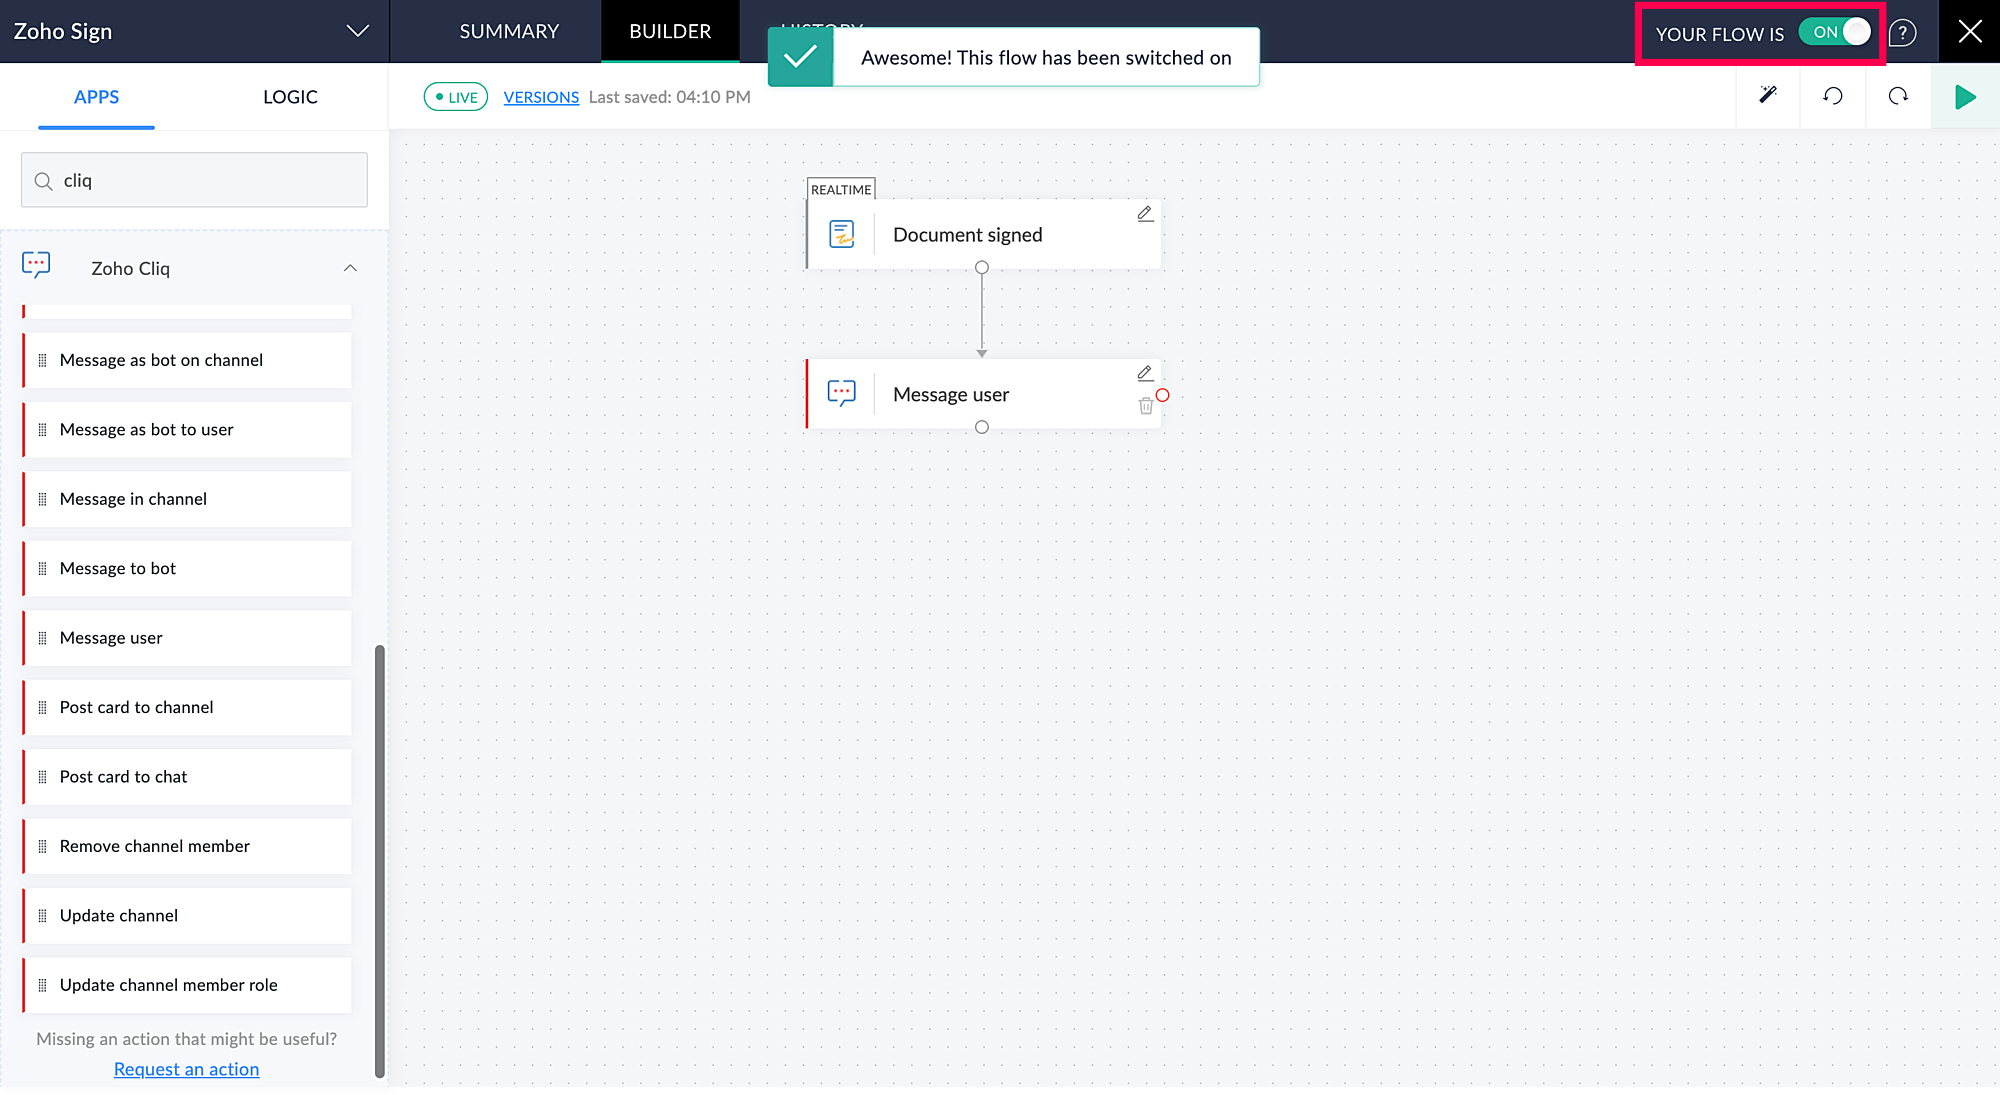
Task: Click the Zoho Cliq app icon
Action: click(37, 265)
